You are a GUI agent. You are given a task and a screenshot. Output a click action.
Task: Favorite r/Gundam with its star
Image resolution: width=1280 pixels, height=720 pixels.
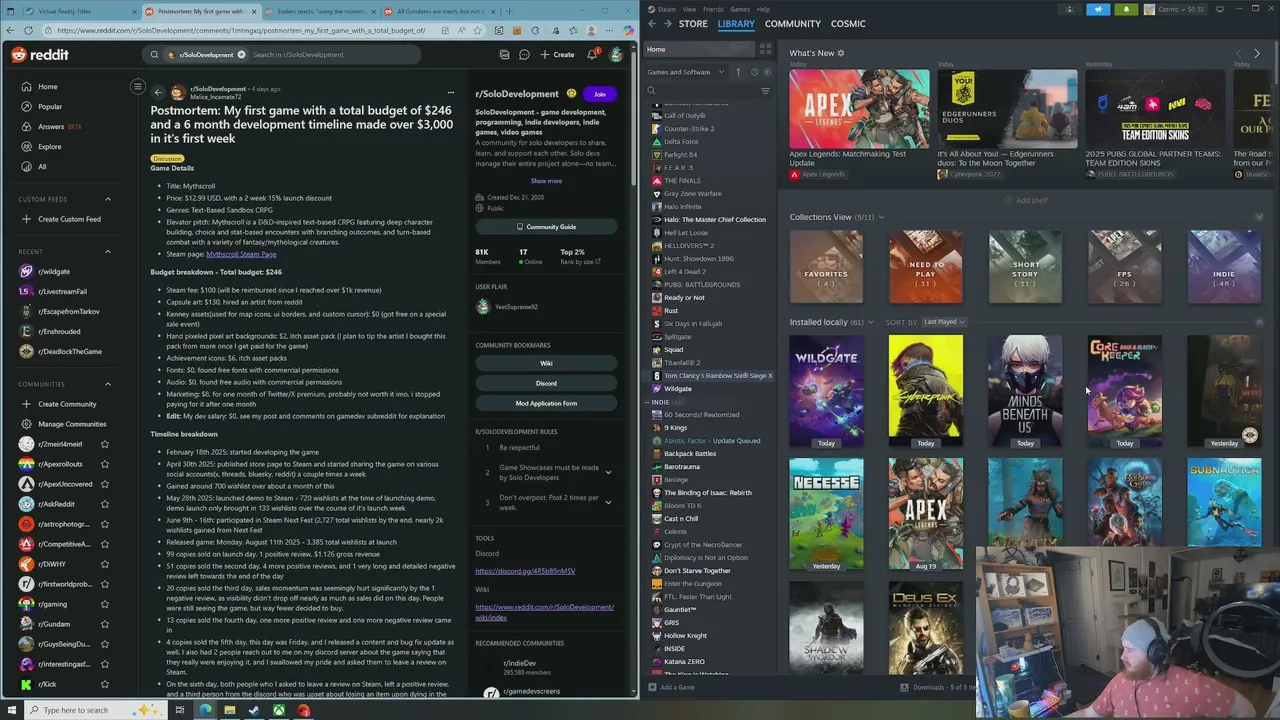click(104, 624)
